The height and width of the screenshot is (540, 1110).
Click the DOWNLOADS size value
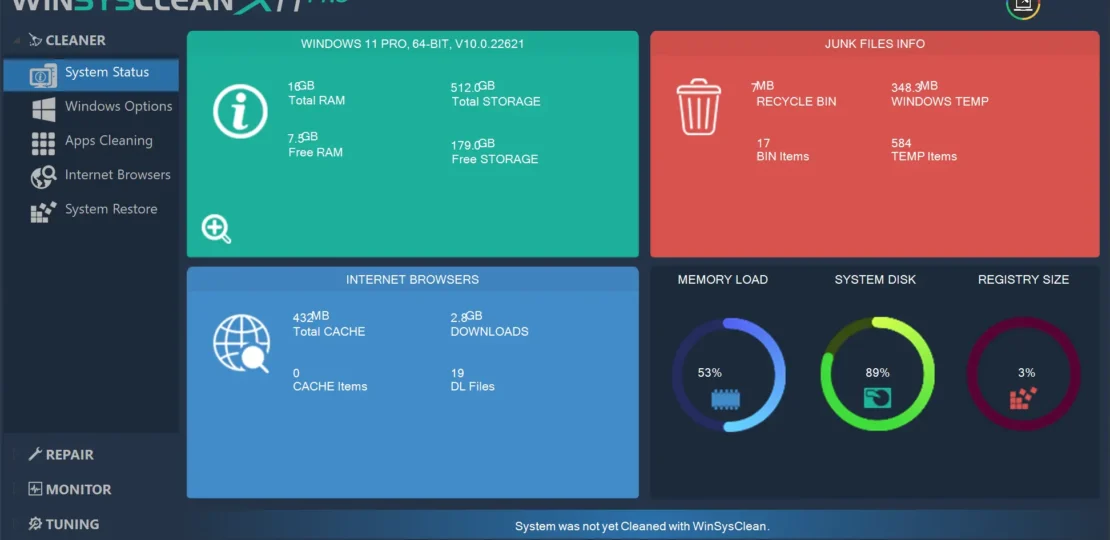coord(467,317)
